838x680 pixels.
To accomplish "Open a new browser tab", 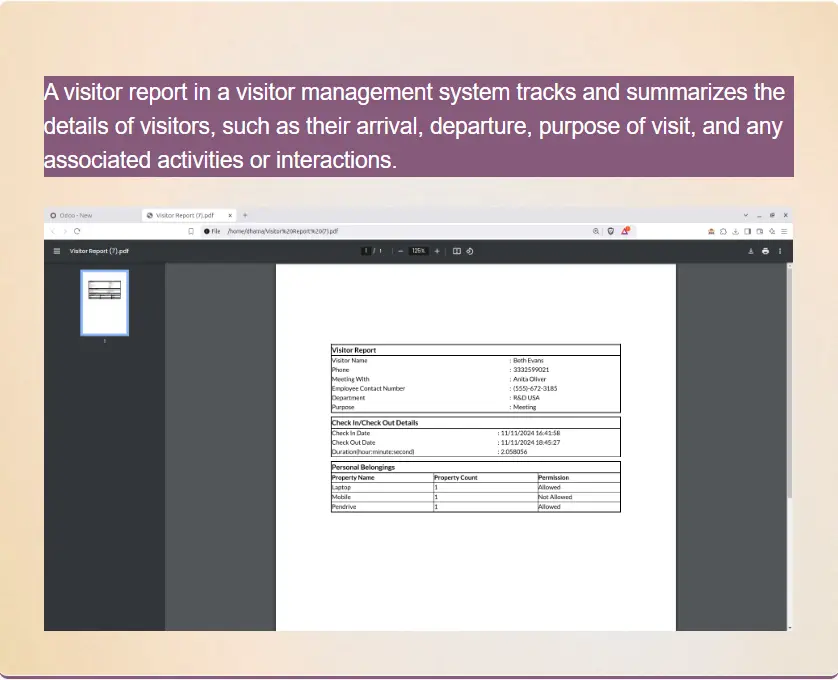I will pos(245,215).
